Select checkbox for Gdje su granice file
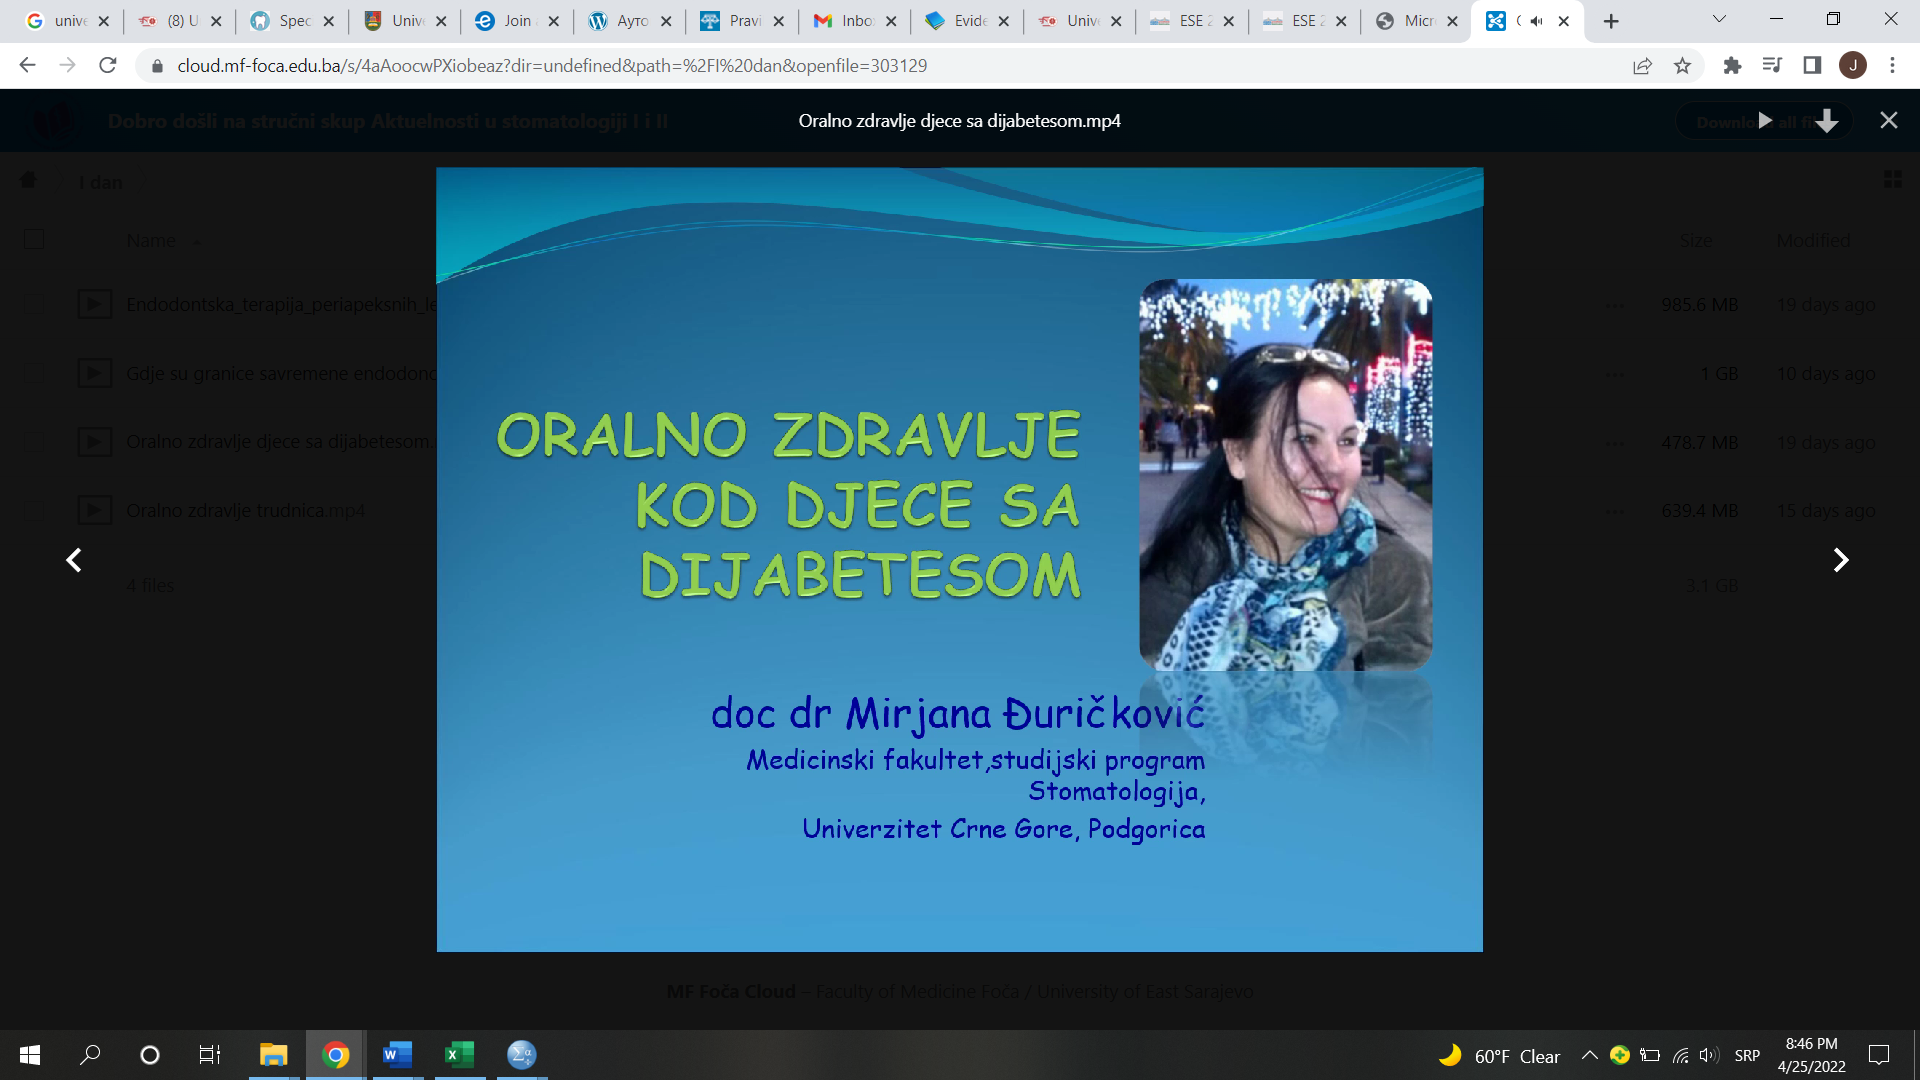This screenshot has height=1080, width=1920. coord(34,373)
